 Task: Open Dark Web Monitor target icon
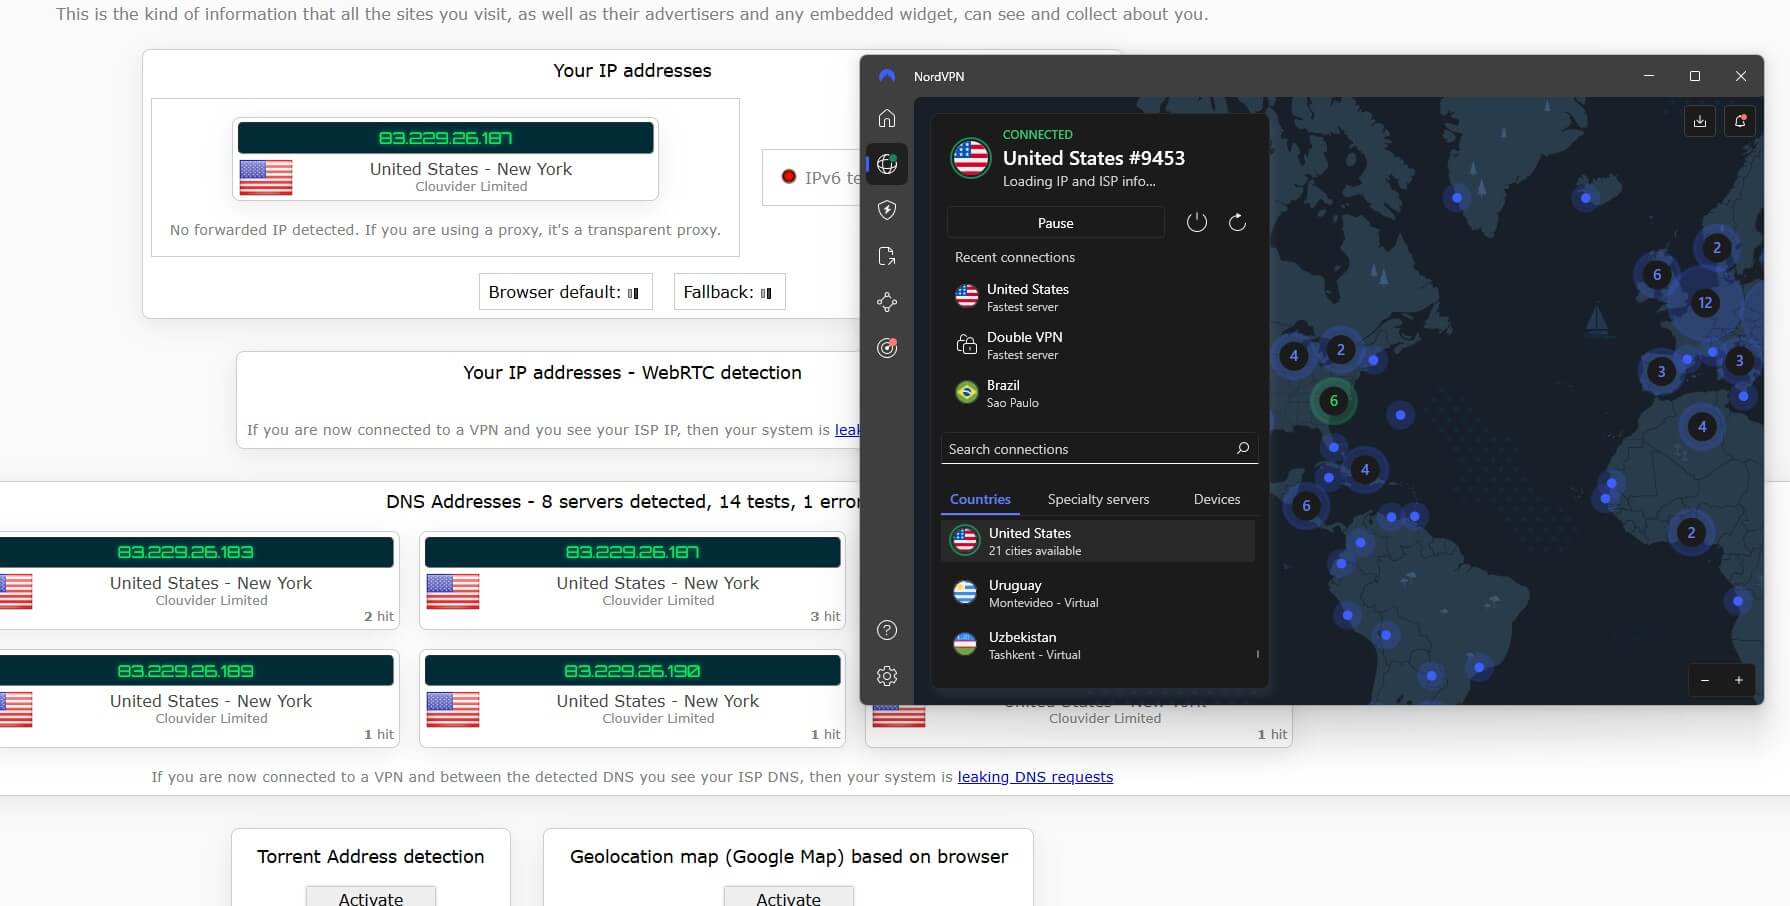(887, 348)
